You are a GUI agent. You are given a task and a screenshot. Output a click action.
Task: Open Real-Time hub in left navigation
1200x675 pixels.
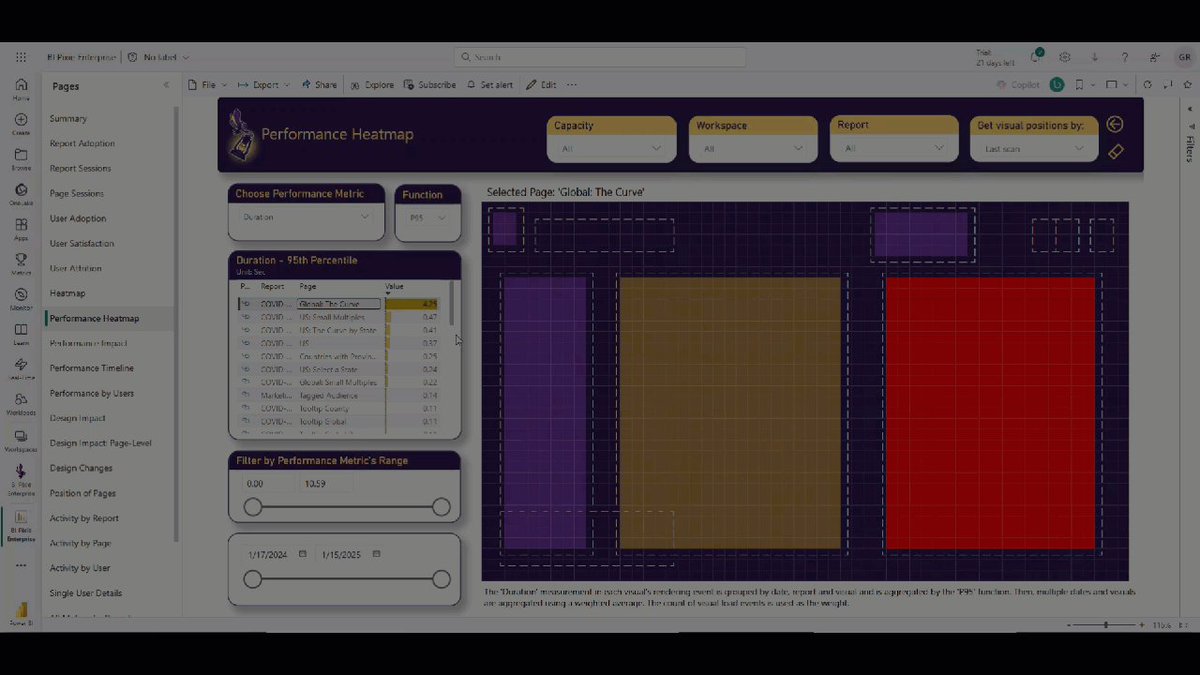[21, 369]
